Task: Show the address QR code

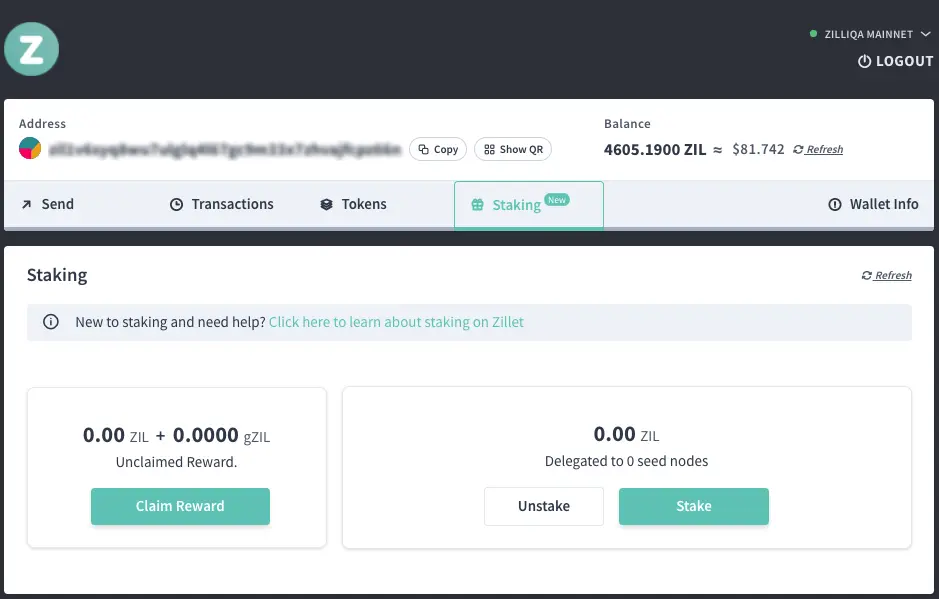Action: point(513,149)
